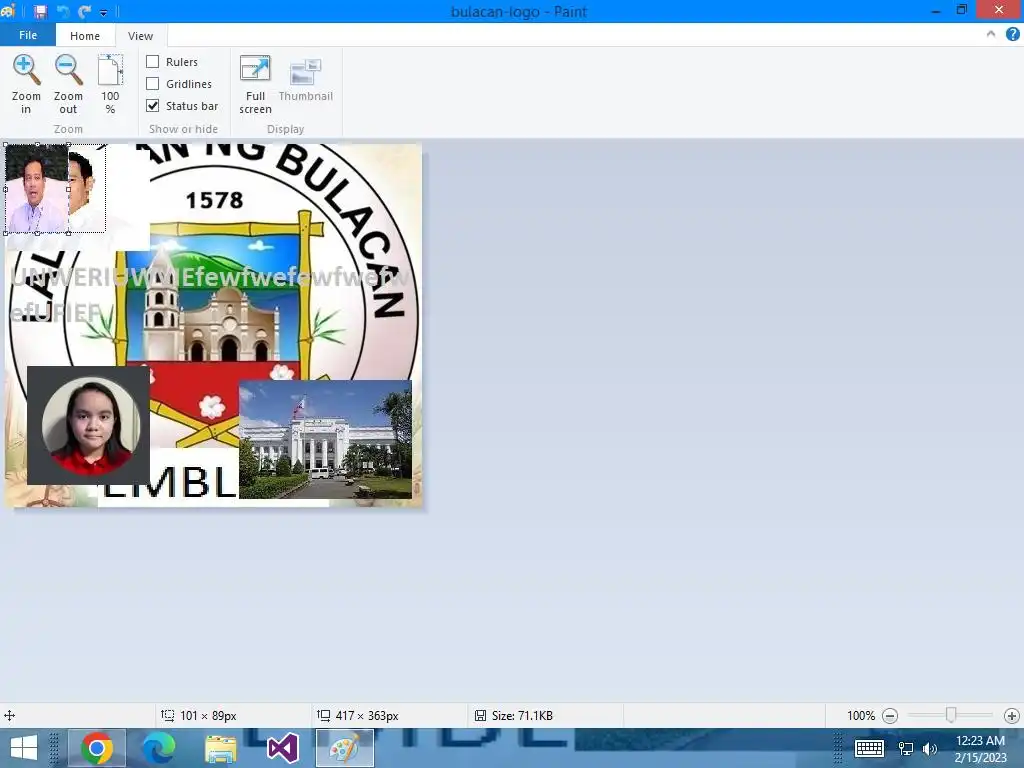Click the volume speaker tray icon
Image resolution: width=1024 pixels, height=768 pixels.
point(929,748)
